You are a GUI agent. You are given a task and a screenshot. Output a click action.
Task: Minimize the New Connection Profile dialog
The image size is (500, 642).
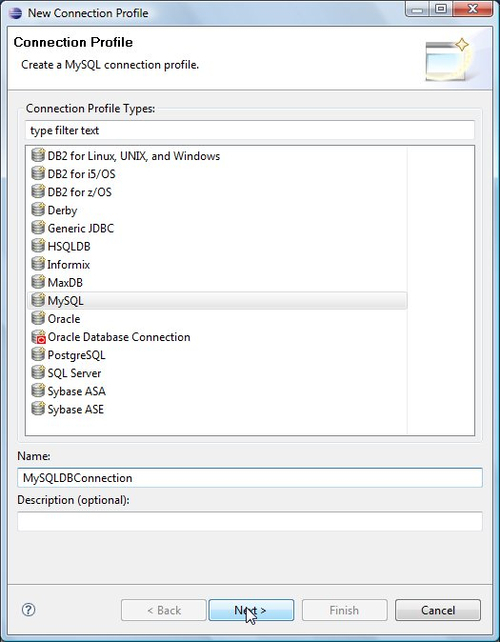click(x=418, y=9)
